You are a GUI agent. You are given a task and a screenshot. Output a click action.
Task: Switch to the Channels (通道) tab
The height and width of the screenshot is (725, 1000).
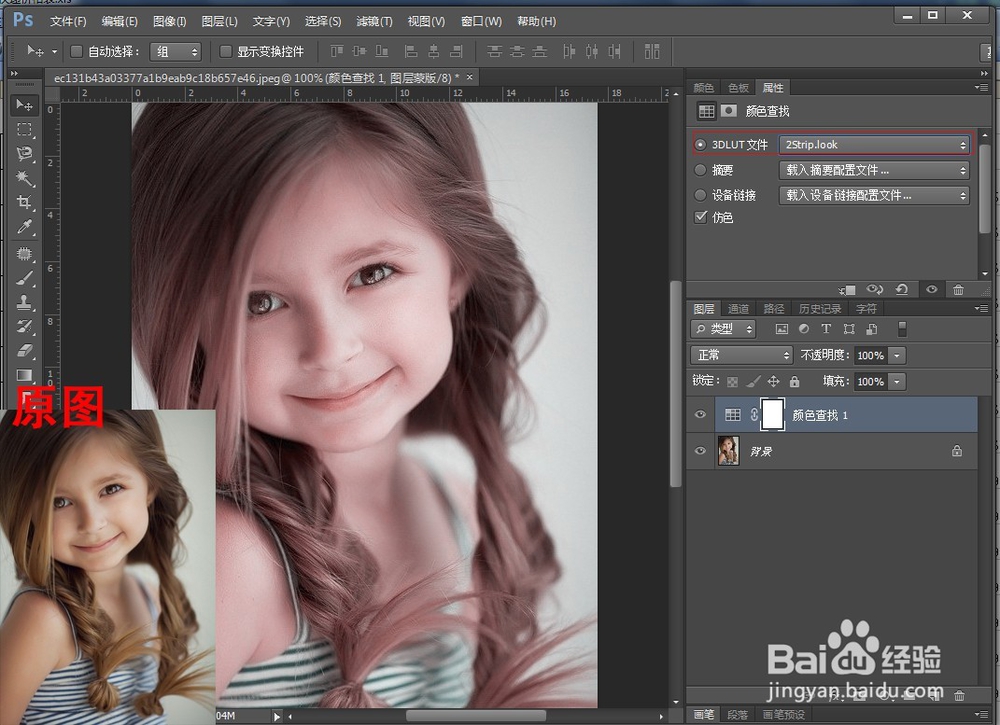[x=738, y=309]
